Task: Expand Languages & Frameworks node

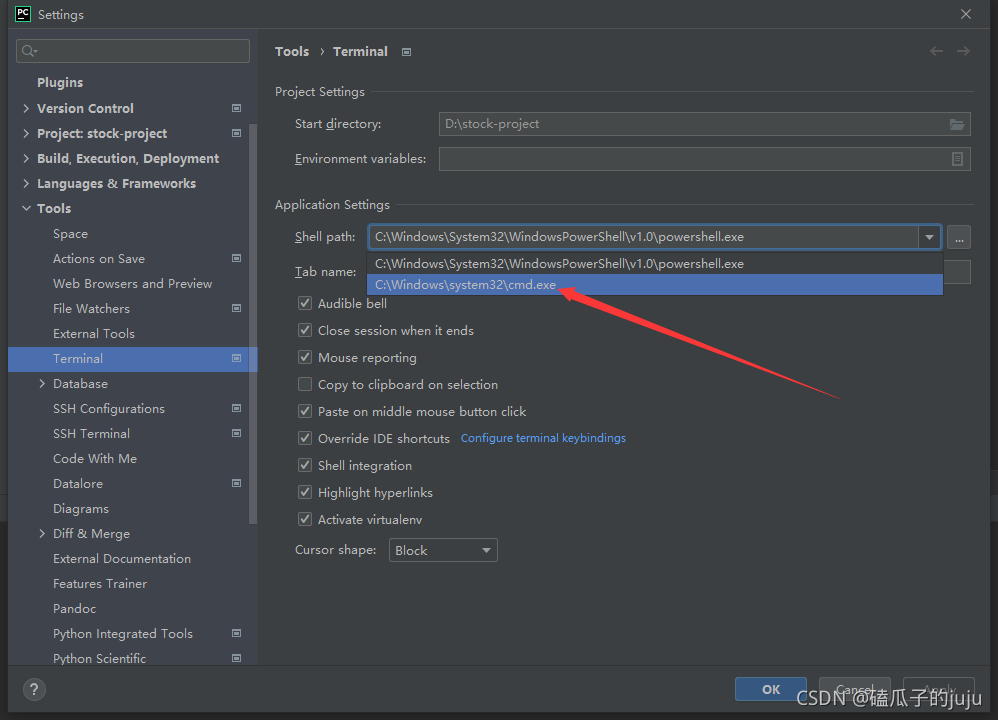Action: pyautogui.click(x=26, y=183)
